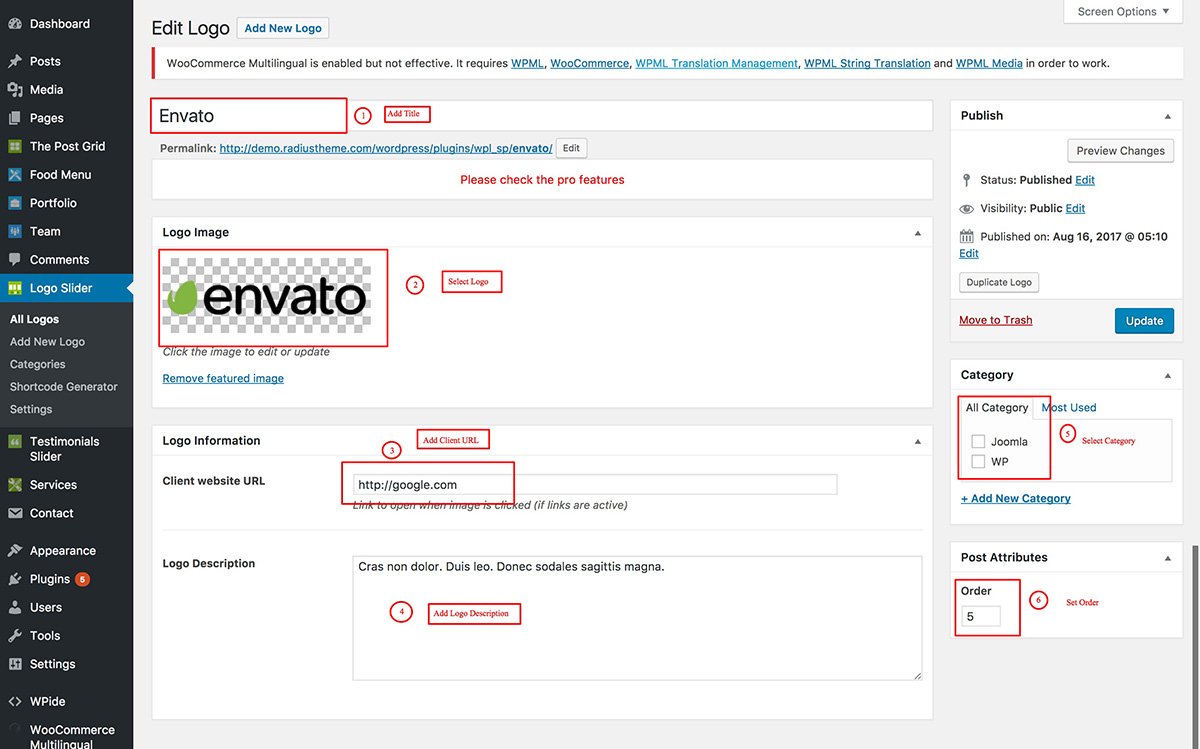The image size is (1200, 749).
Task: Click the Order number field
Action: coord(981,617)
